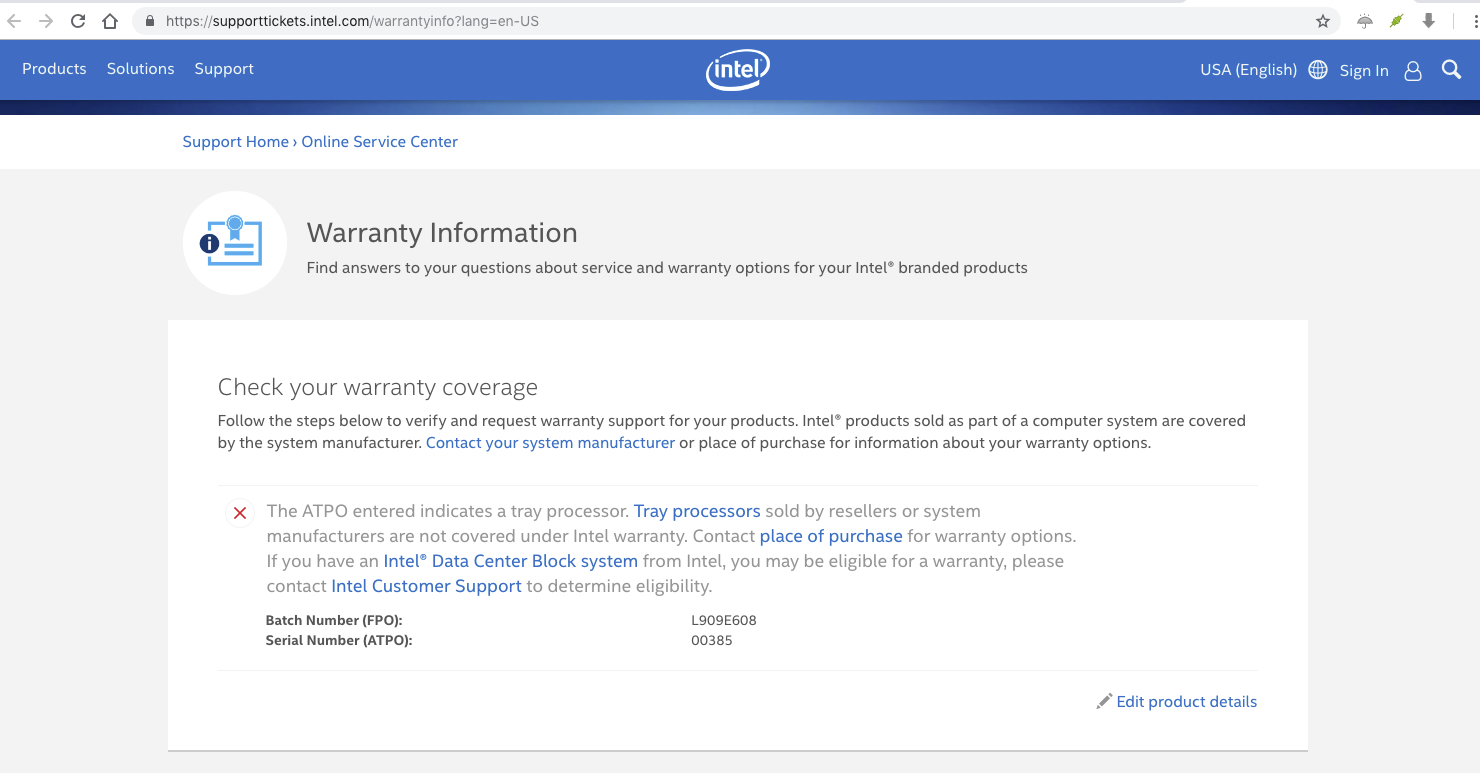Open the Products menu

pos(54,69)
